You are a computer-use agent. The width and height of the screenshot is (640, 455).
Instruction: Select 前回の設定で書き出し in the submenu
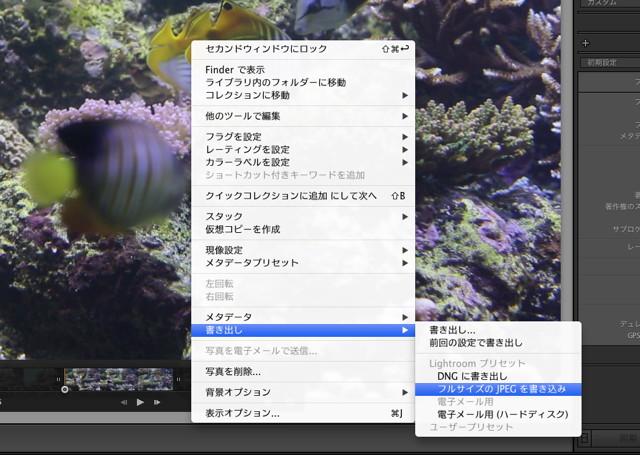475,343
